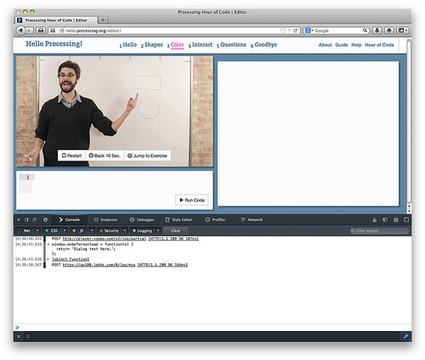Open URL history dropdown arrow
Viewport: 425px width, 360px height.
[289, 31]
